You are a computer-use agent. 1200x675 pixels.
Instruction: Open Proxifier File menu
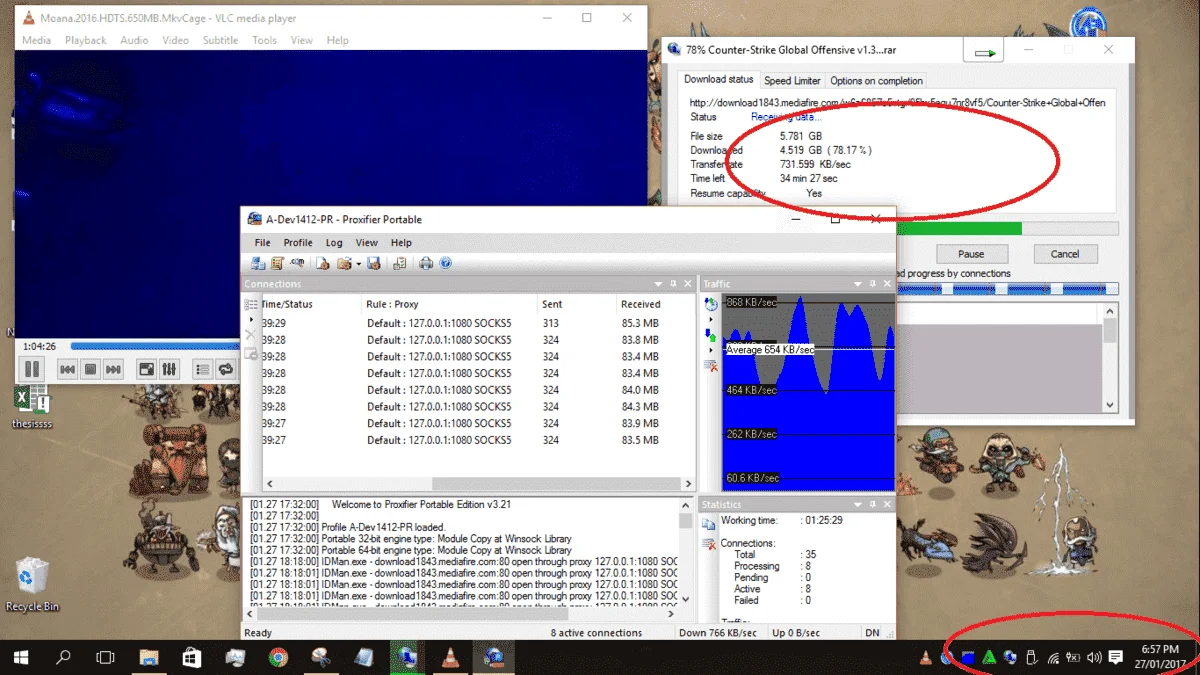pos(262,243)
